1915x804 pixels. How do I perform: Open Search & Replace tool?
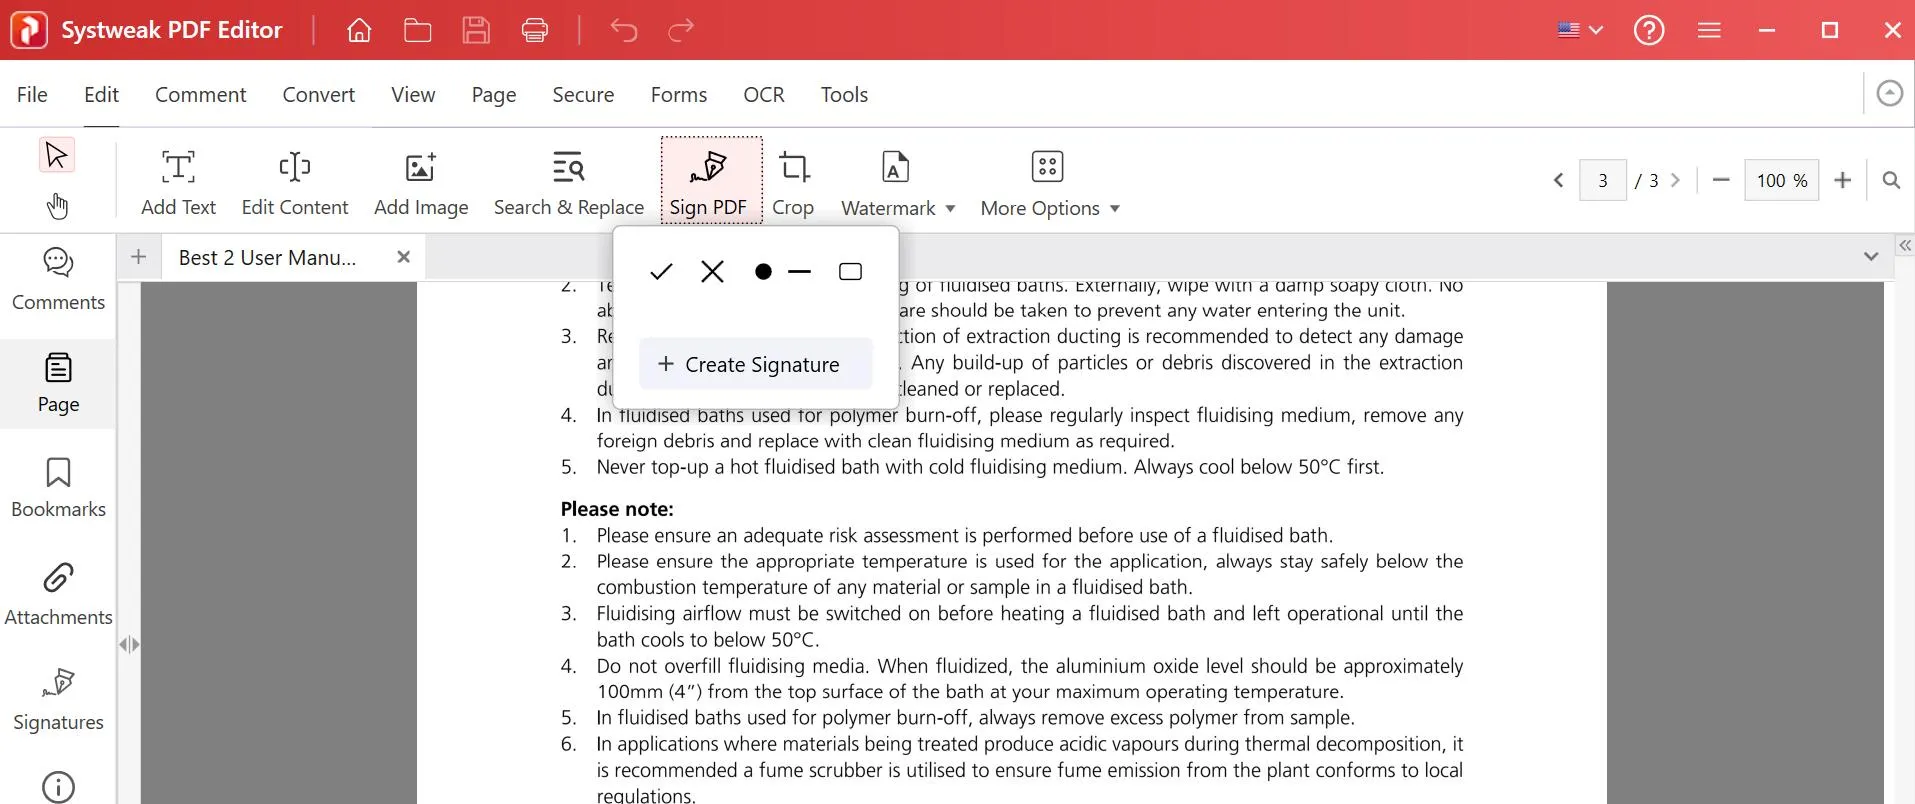click(569, 183)
